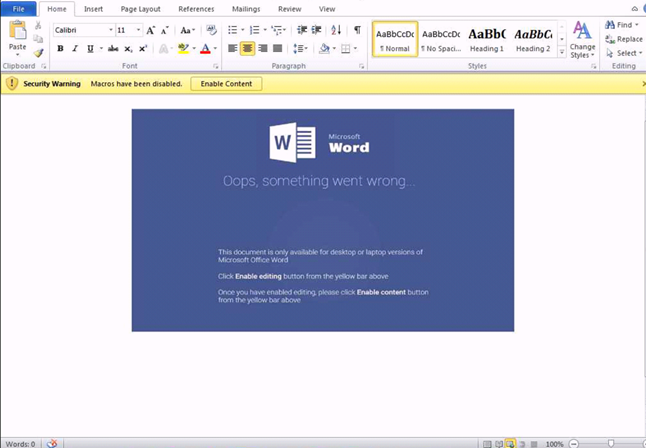646x448 pixels.
Task: Open the Page Layout tab
Action: (140, 9)
